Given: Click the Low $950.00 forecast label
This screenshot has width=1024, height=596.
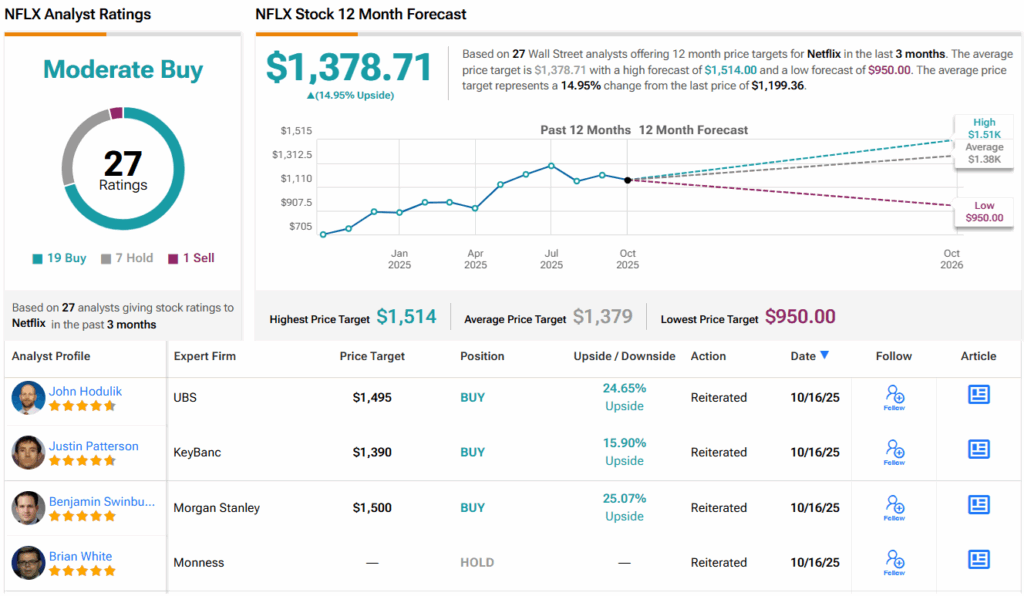Looking at the screenshot, I should tap(982, 211).
